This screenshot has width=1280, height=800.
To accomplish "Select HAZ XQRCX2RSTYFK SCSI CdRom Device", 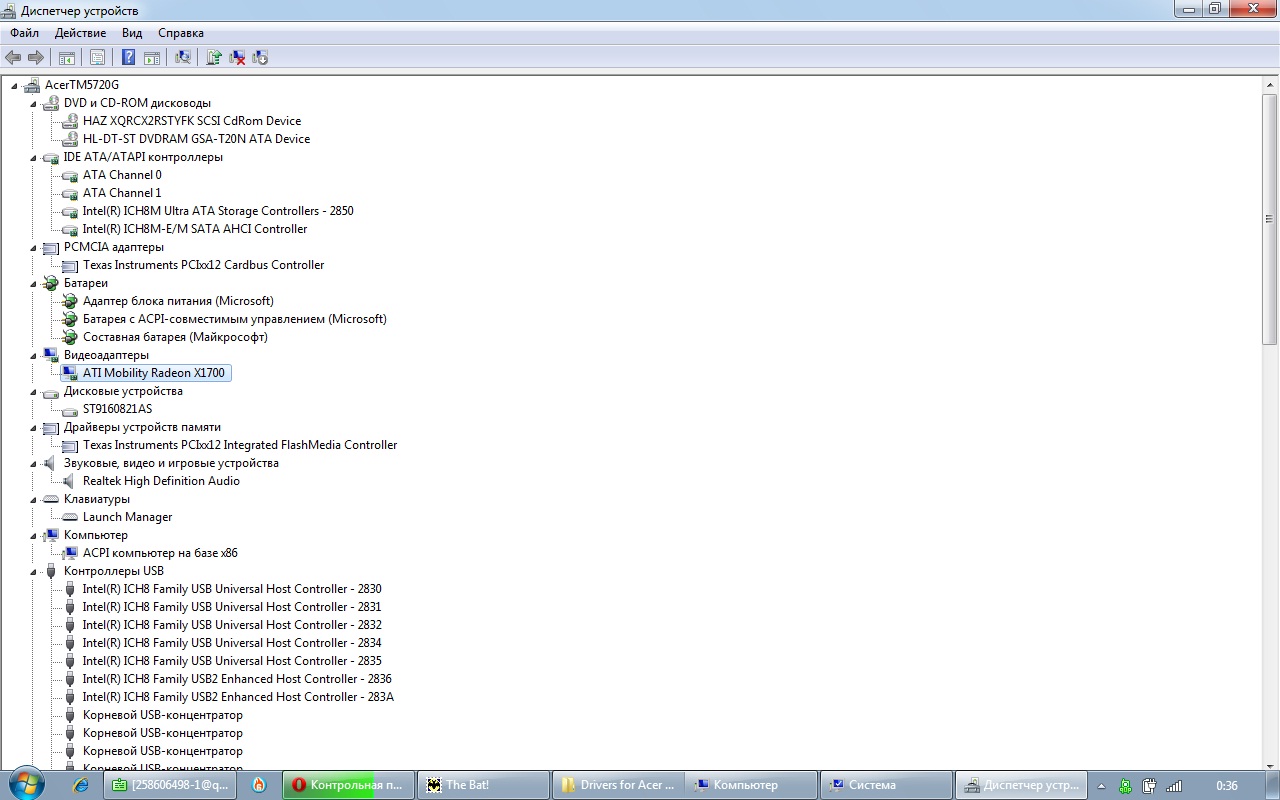I will (192, 121).
